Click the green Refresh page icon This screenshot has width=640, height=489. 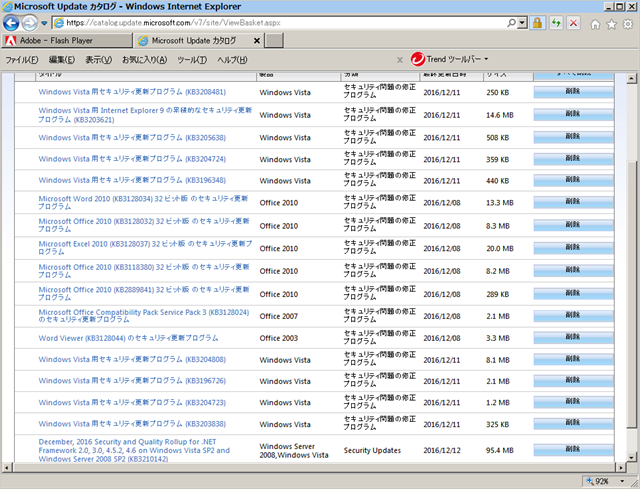556,23
